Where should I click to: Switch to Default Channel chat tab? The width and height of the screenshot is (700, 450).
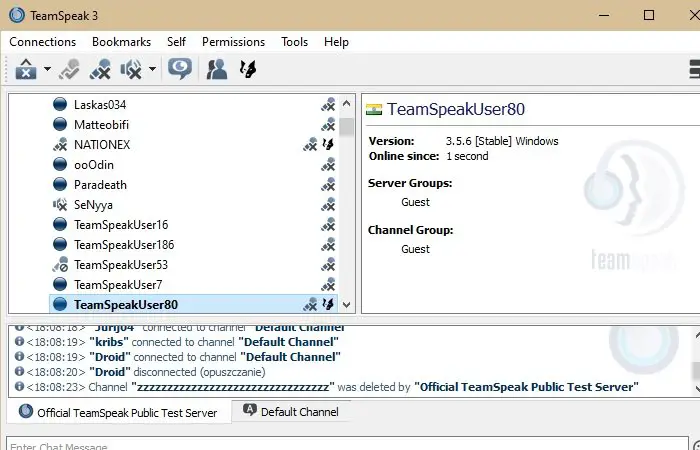[291, 411]
